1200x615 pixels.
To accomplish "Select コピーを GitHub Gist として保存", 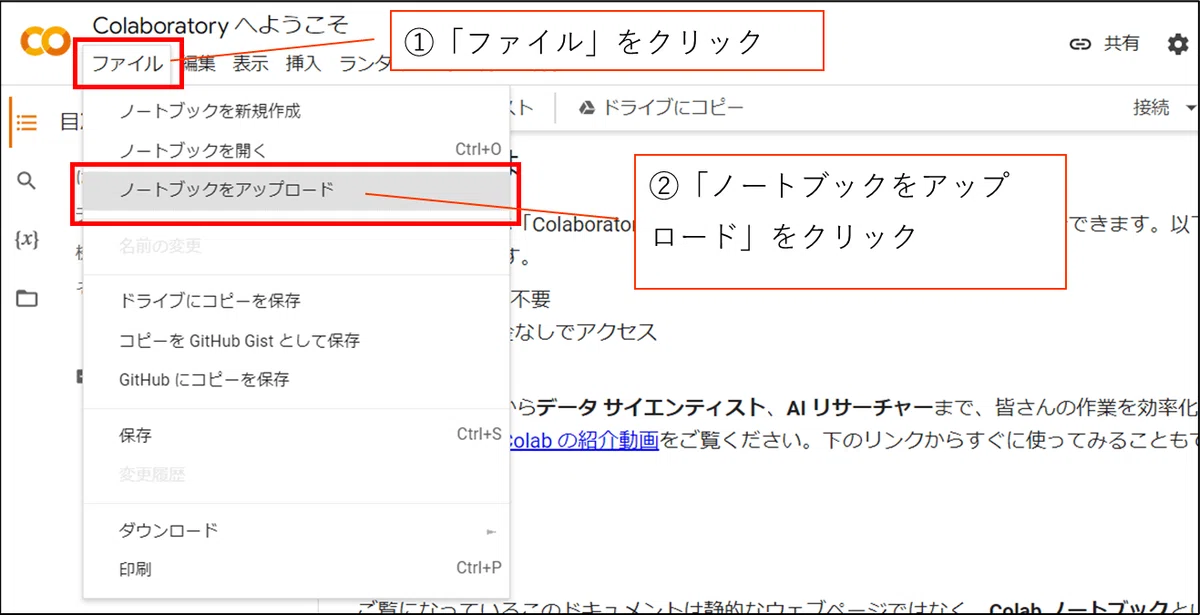I will point(297,340).
